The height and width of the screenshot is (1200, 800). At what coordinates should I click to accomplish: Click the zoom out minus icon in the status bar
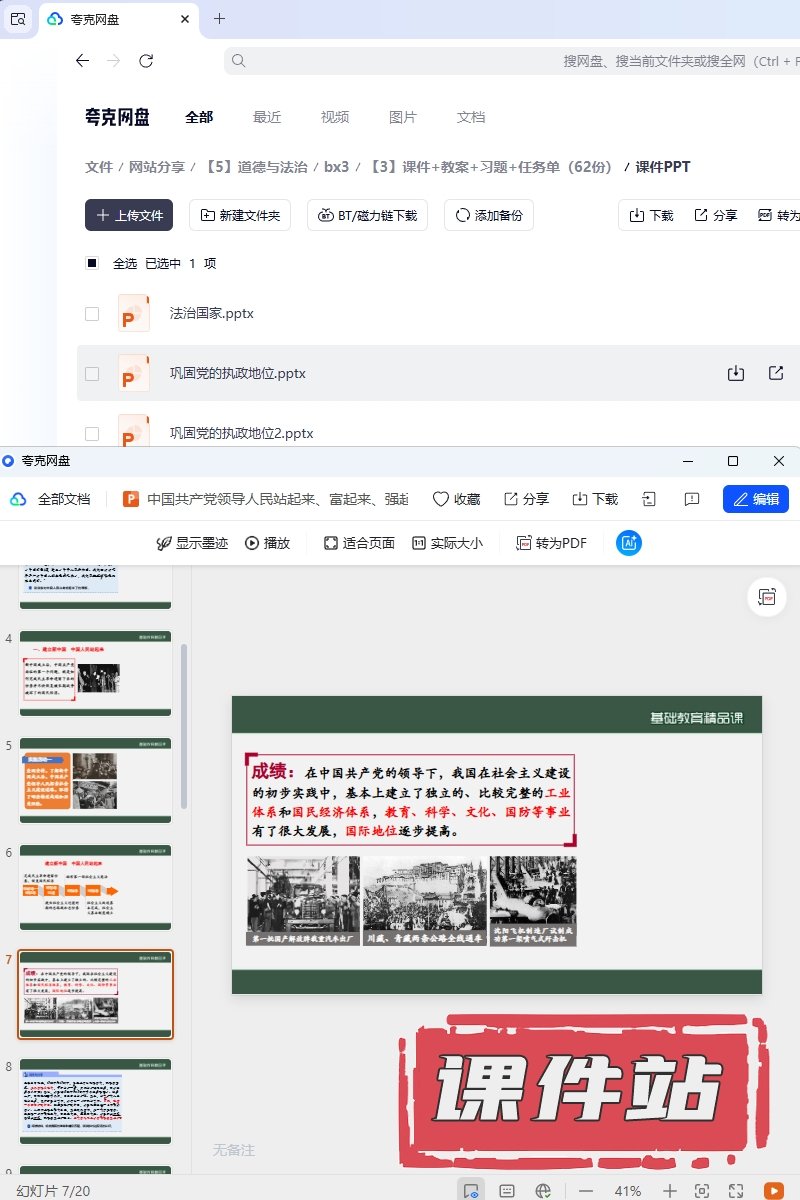click(x=586, y=1191)
